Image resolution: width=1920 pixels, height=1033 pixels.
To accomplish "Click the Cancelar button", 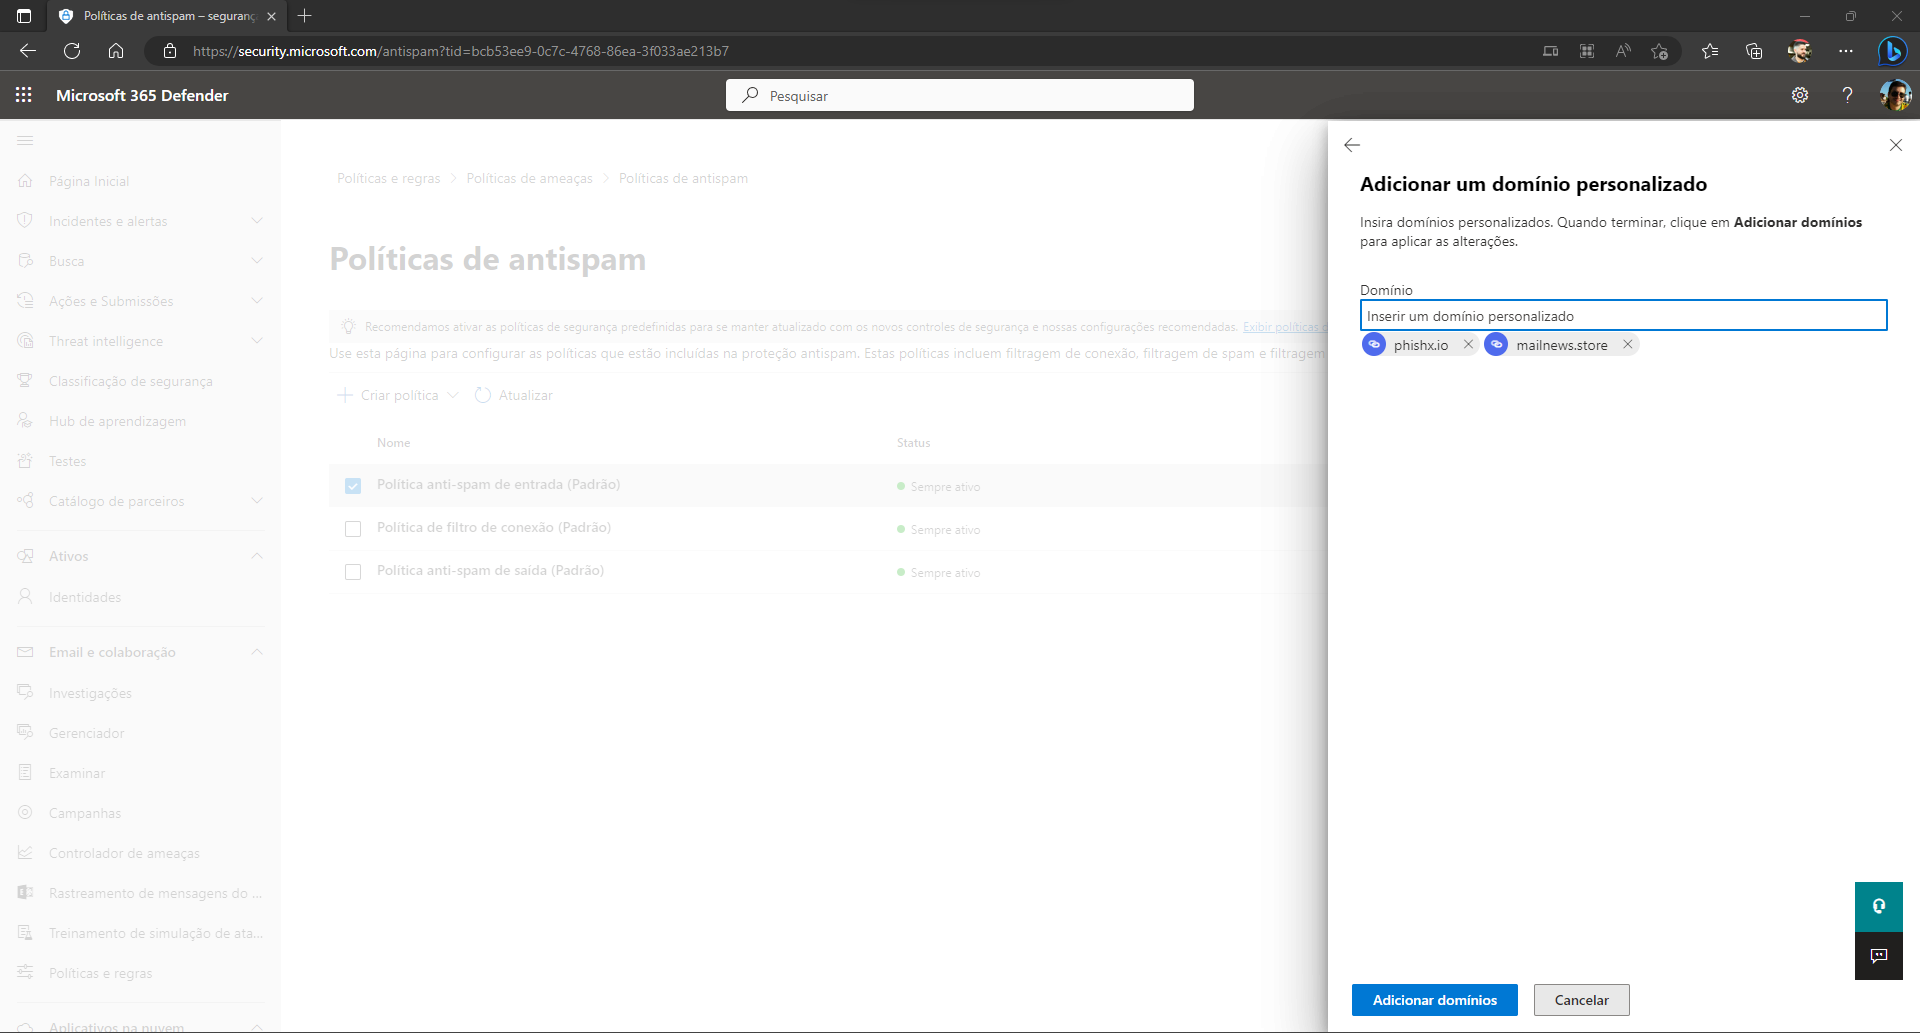I will (1581, 1000).
